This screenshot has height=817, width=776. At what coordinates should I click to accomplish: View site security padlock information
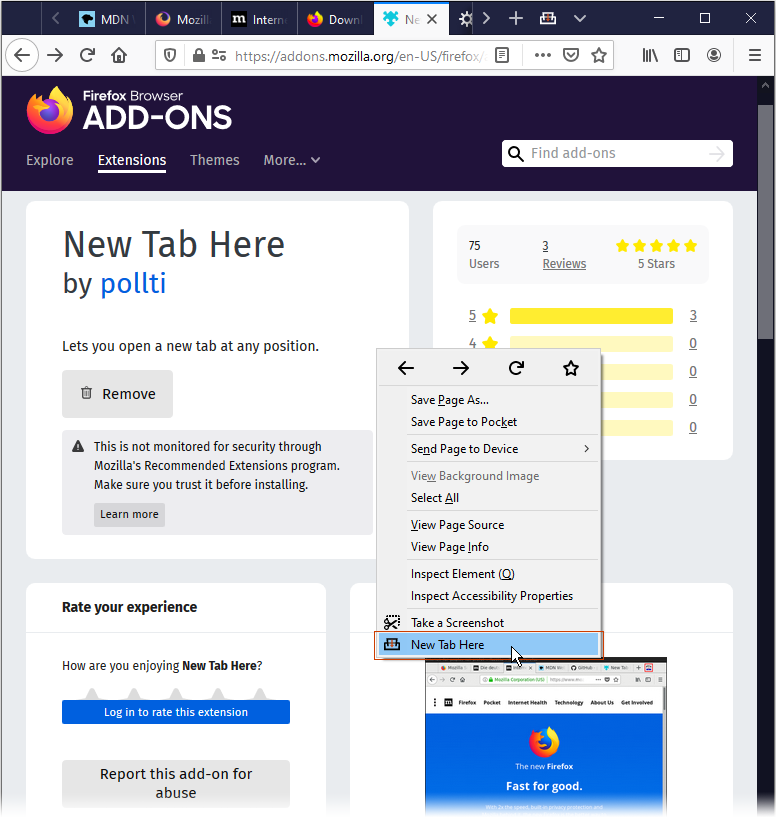tap(199, 55)
